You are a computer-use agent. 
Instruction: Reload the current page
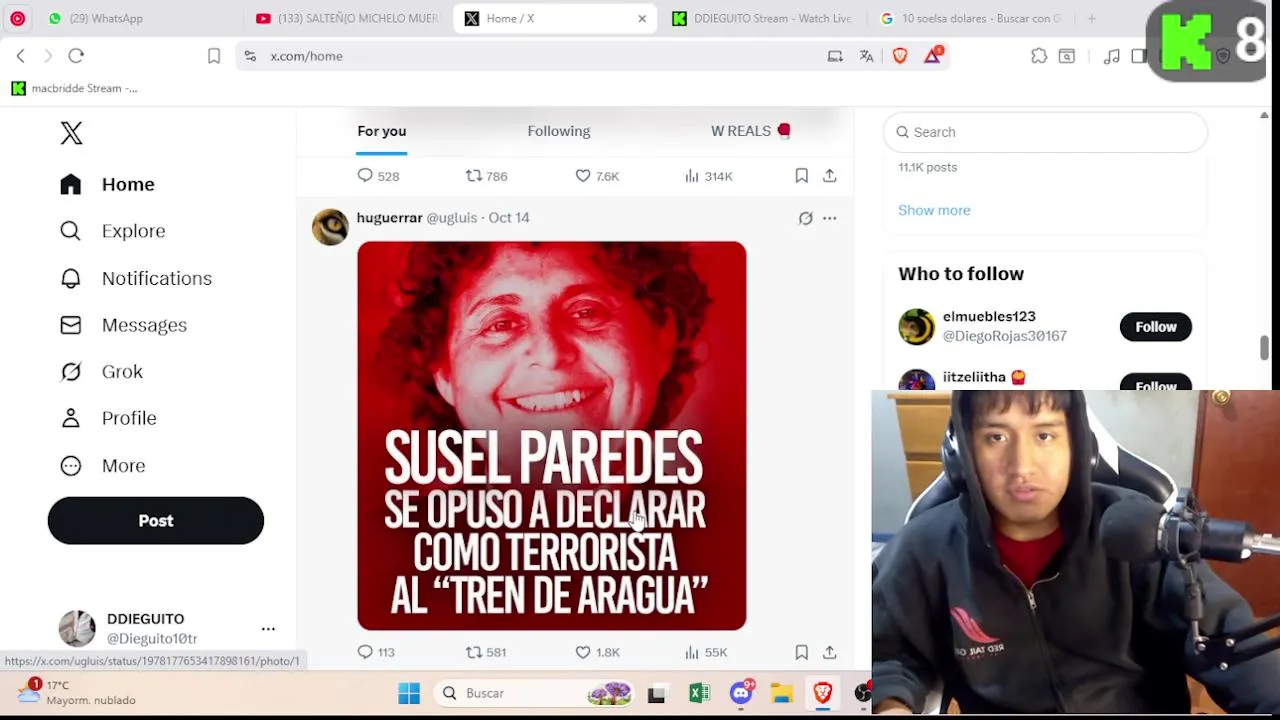coord(76,56)
